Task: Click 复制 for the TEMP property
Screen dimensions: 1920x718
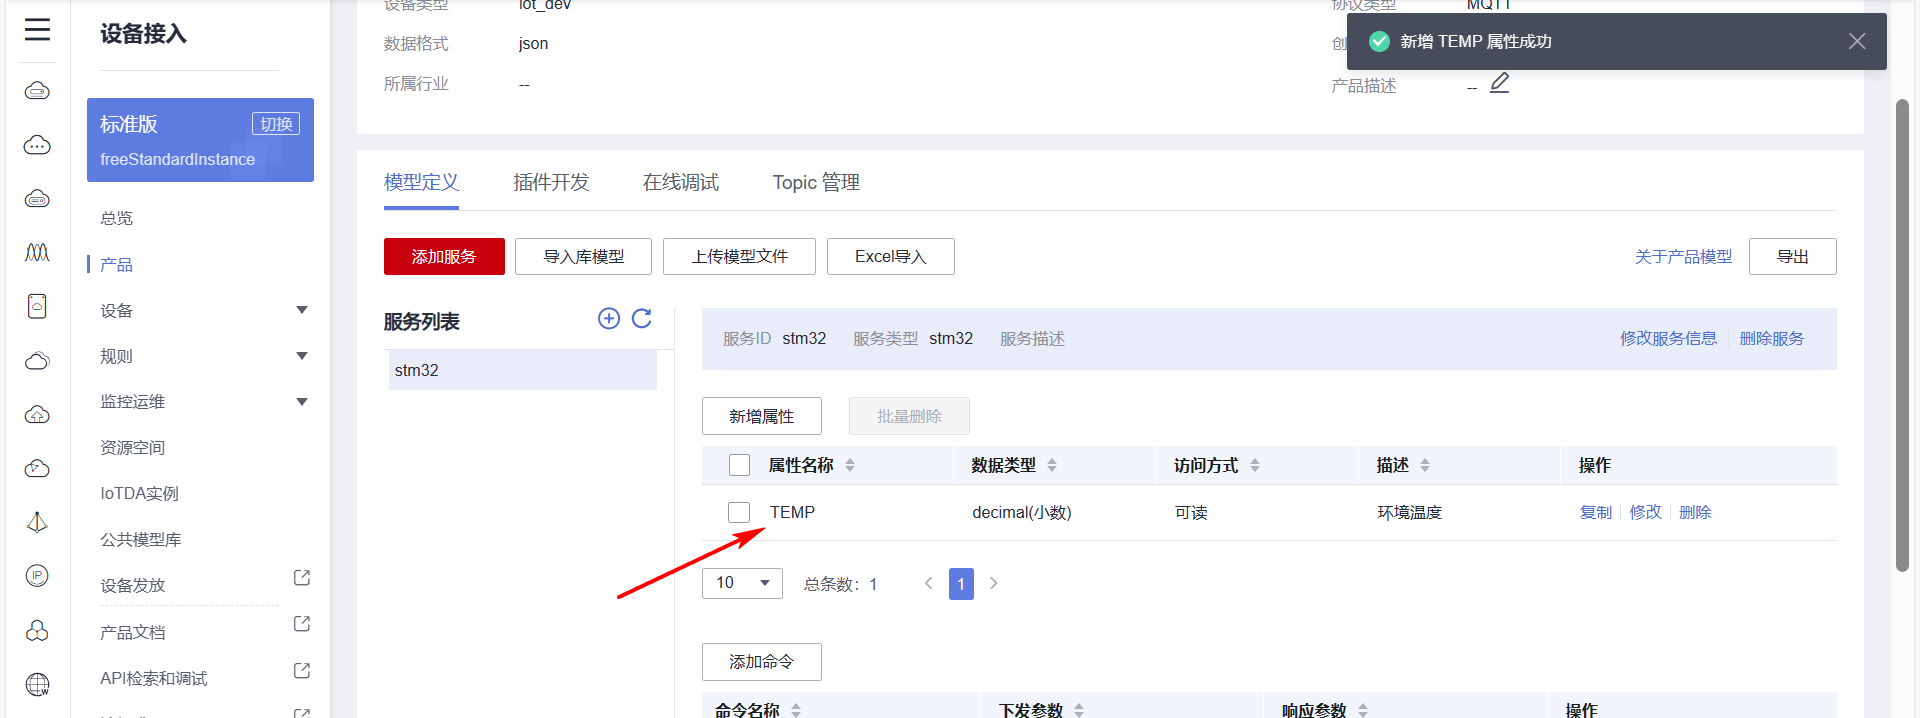Action: (1595, 512)
